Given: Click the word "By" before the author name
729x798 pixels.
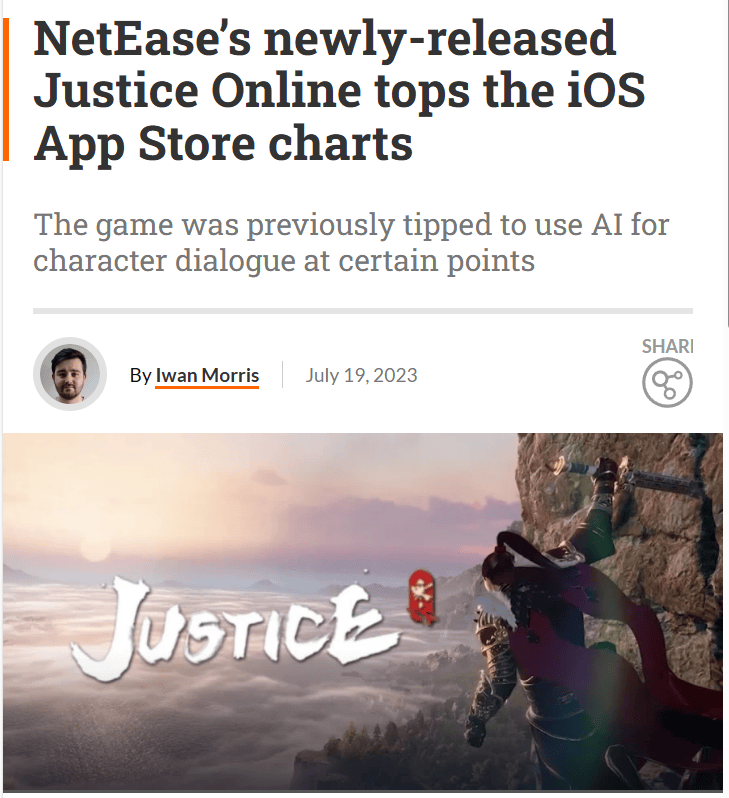Looking at the screenshot, I should coord(140,376).
